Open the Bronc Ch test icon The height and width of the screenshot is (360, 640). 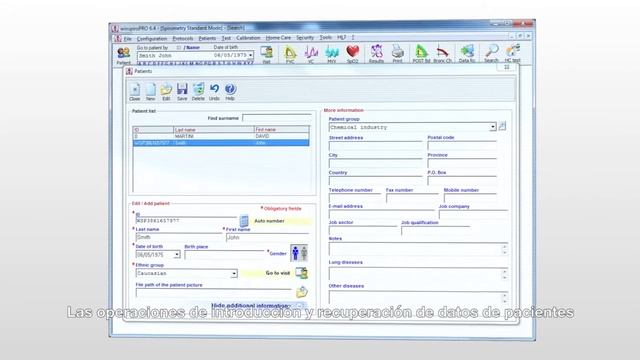442,54
